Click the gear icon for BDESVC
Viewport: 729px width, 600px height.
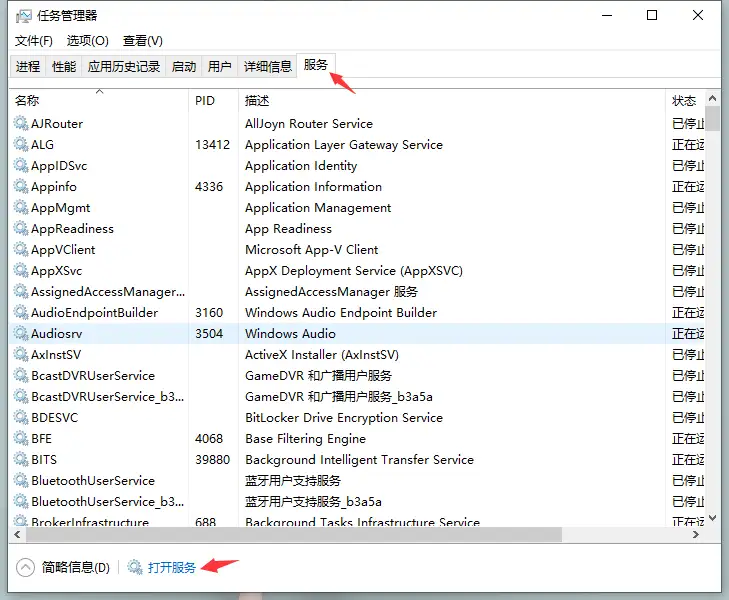(x=20, y=418)
